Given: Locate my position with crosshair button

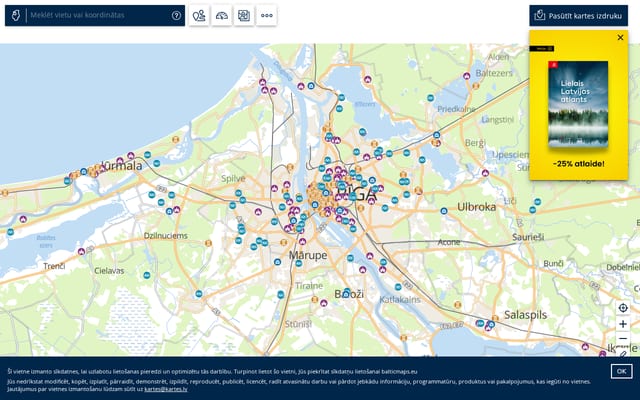Looking at the screenshot, I should (623, 308).
